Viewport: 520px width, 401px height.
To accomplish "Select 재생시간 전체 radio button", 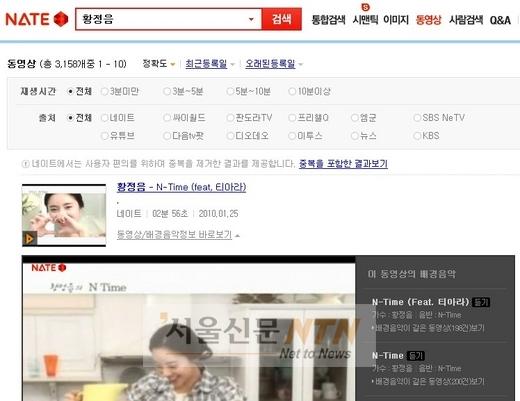I will tap(70, 91).
